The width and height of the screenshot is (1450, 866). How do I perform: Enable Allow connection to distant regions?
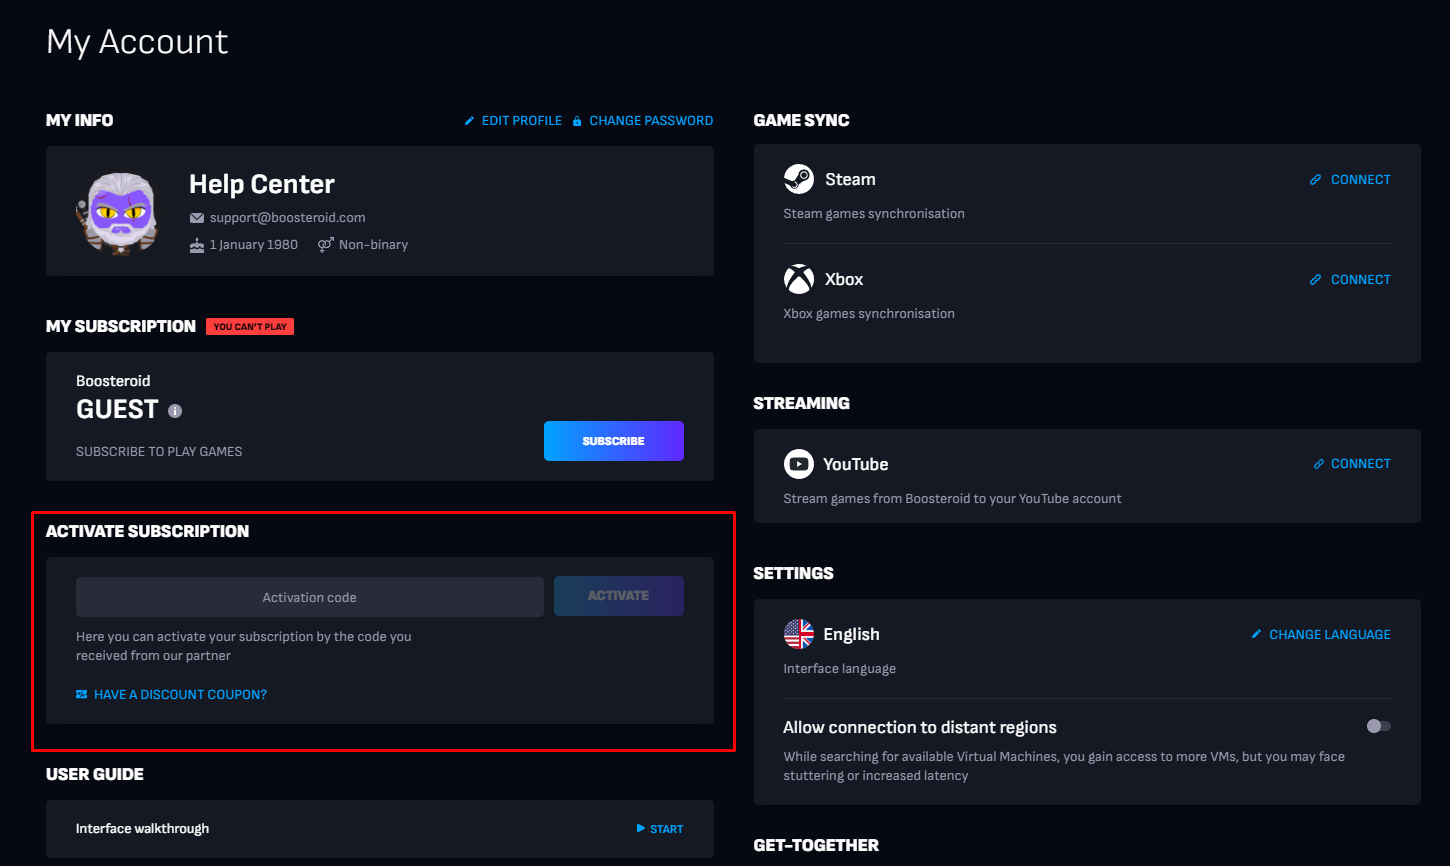[x=1378, y=726]
